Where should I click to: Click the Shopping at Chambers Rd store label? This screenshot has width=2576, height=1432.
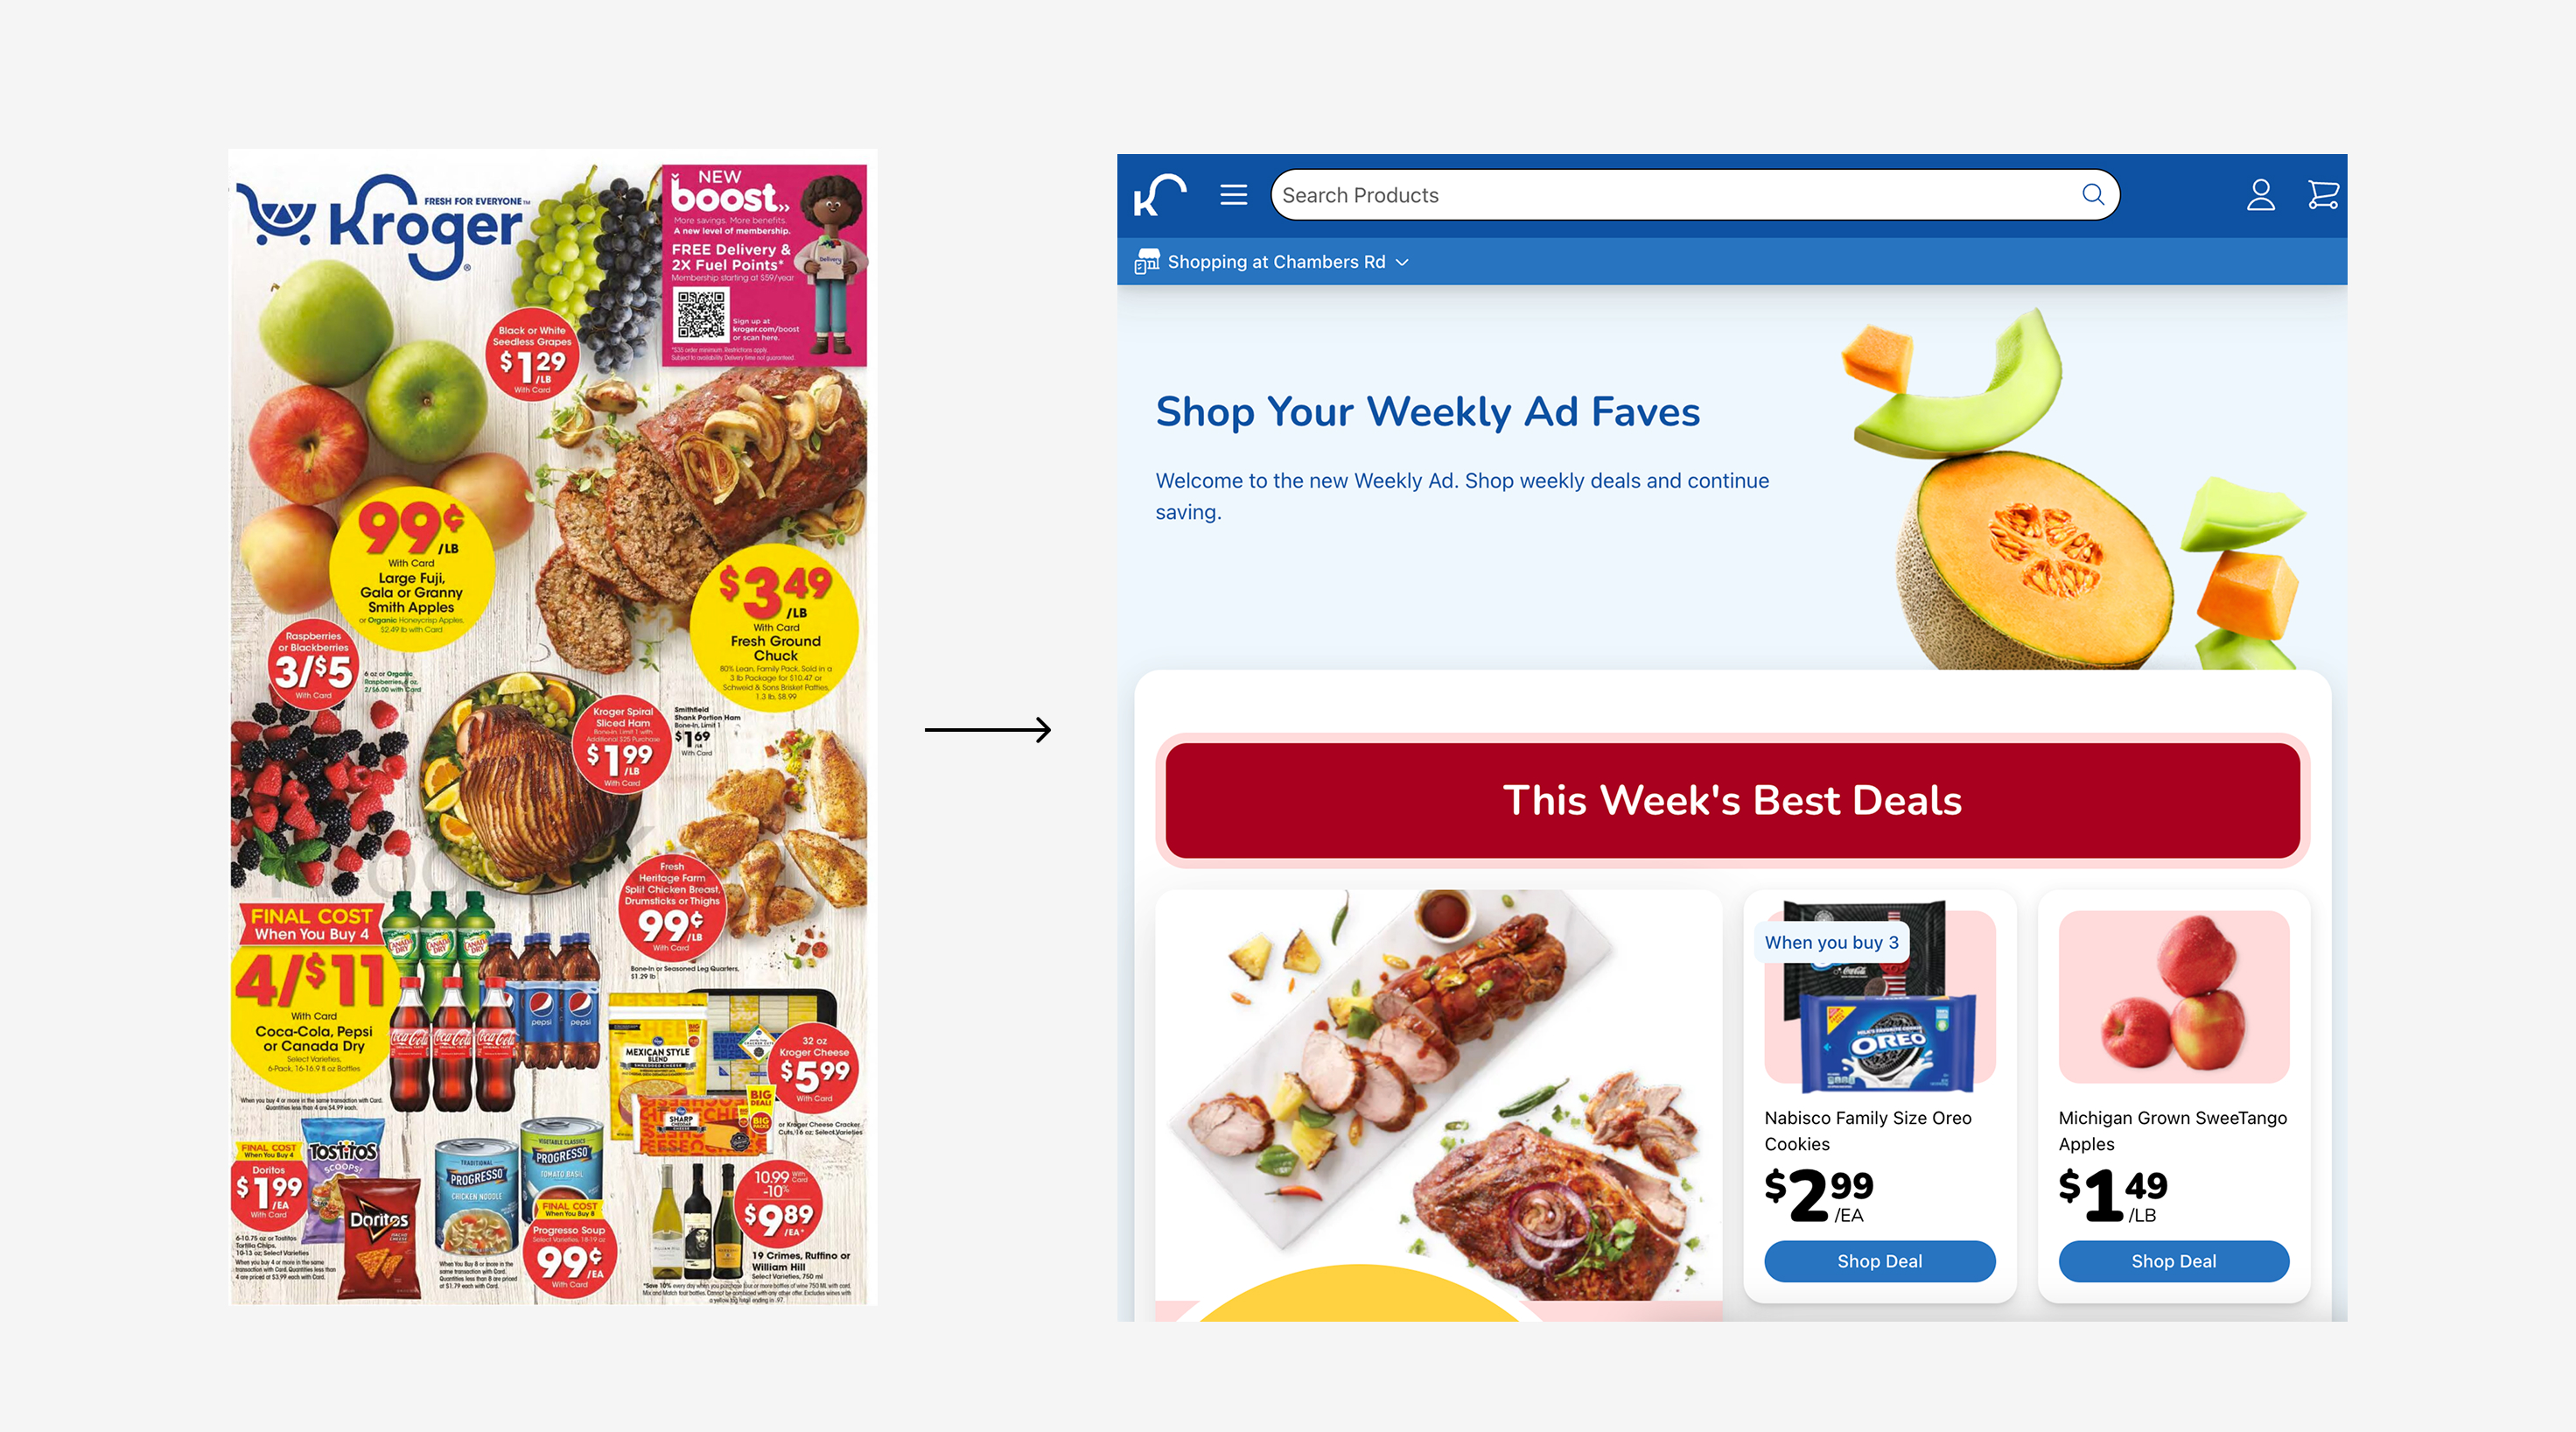1276,262
